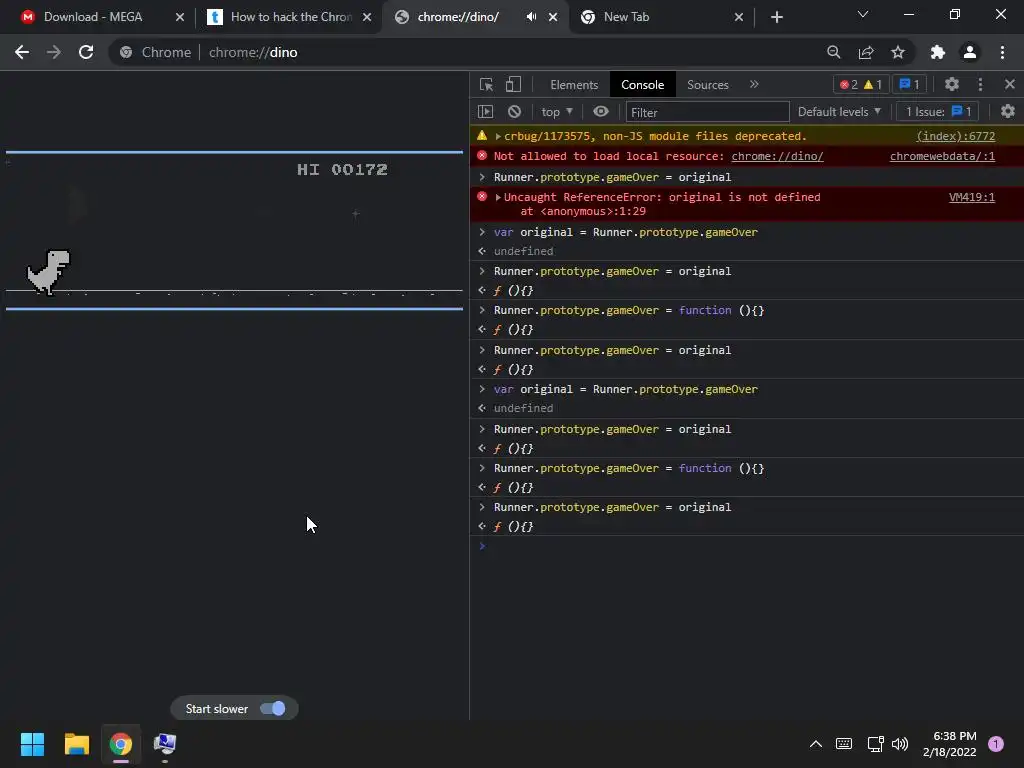Viewport: 1024px width, 768px height.
Task: Switch to the New Tab tab
Action: click(660, 17)
